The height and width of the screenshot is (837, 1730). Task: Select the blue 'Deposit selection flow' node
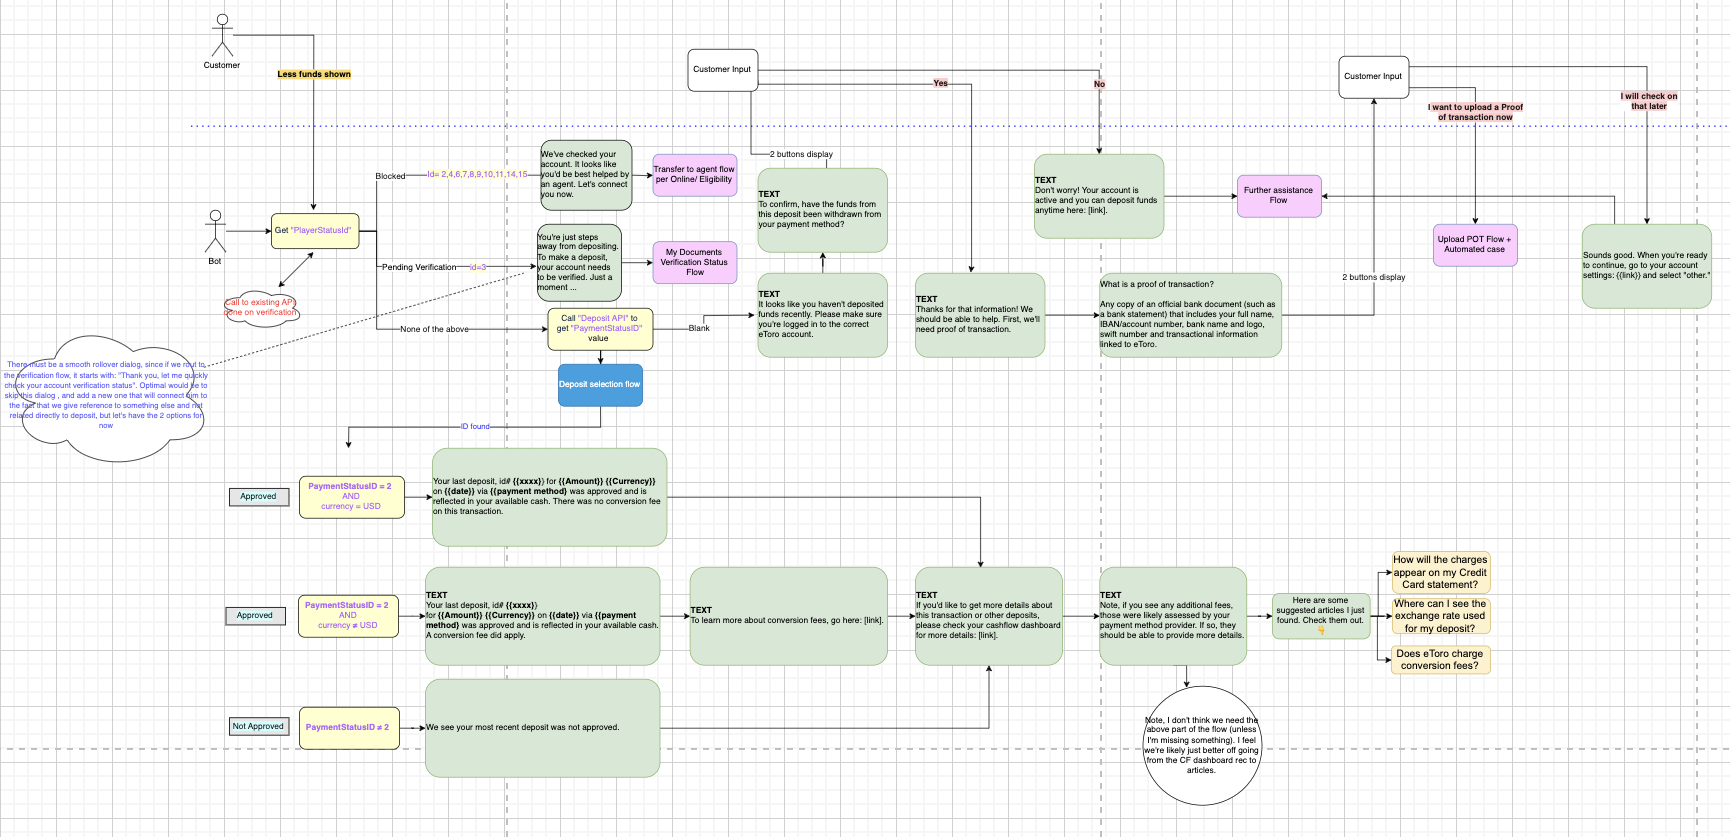coord(600,385)
